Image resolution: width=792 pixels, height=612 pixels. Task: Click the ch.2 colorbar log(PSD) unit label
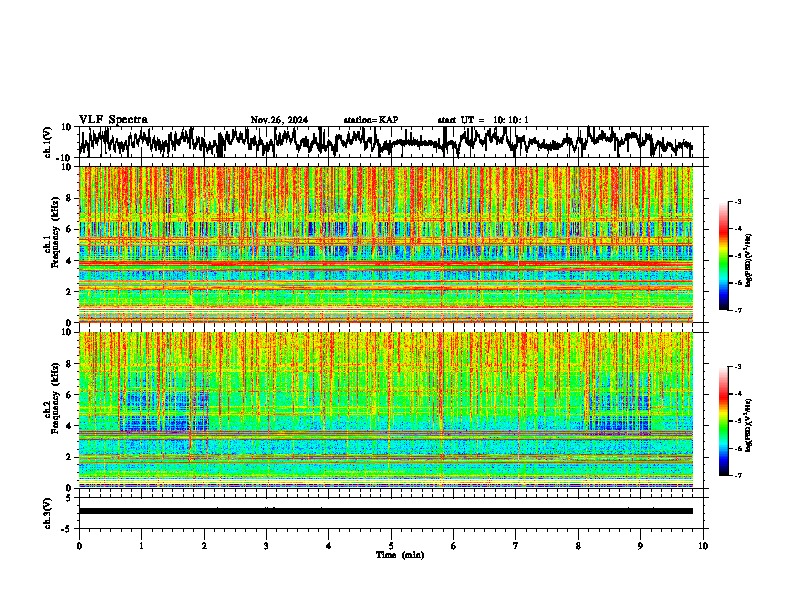[749, 425]
